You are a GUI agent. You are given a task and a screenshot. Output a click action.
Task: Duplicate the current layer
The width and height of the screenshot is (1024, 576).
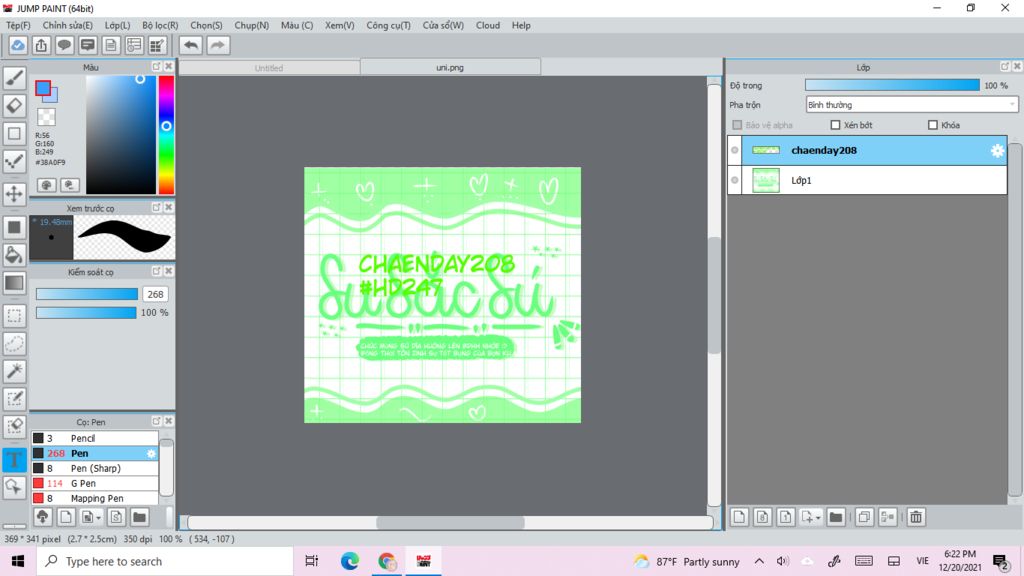863,517
